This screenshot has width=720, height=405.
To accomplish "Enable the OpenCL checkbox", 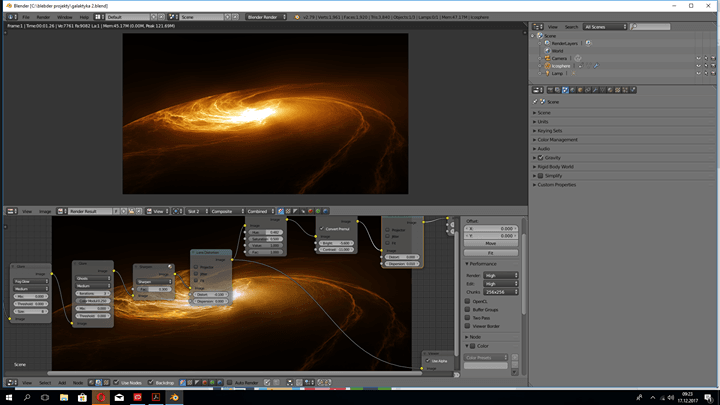I will point(467,301).
